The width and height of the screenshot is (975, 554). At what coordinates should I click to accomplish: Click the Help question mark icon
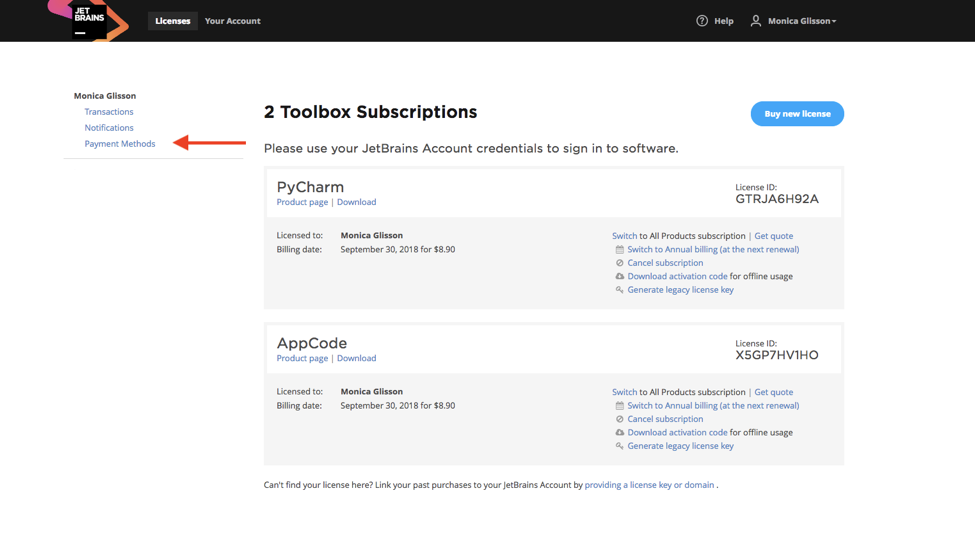click(x=702, y=21)
